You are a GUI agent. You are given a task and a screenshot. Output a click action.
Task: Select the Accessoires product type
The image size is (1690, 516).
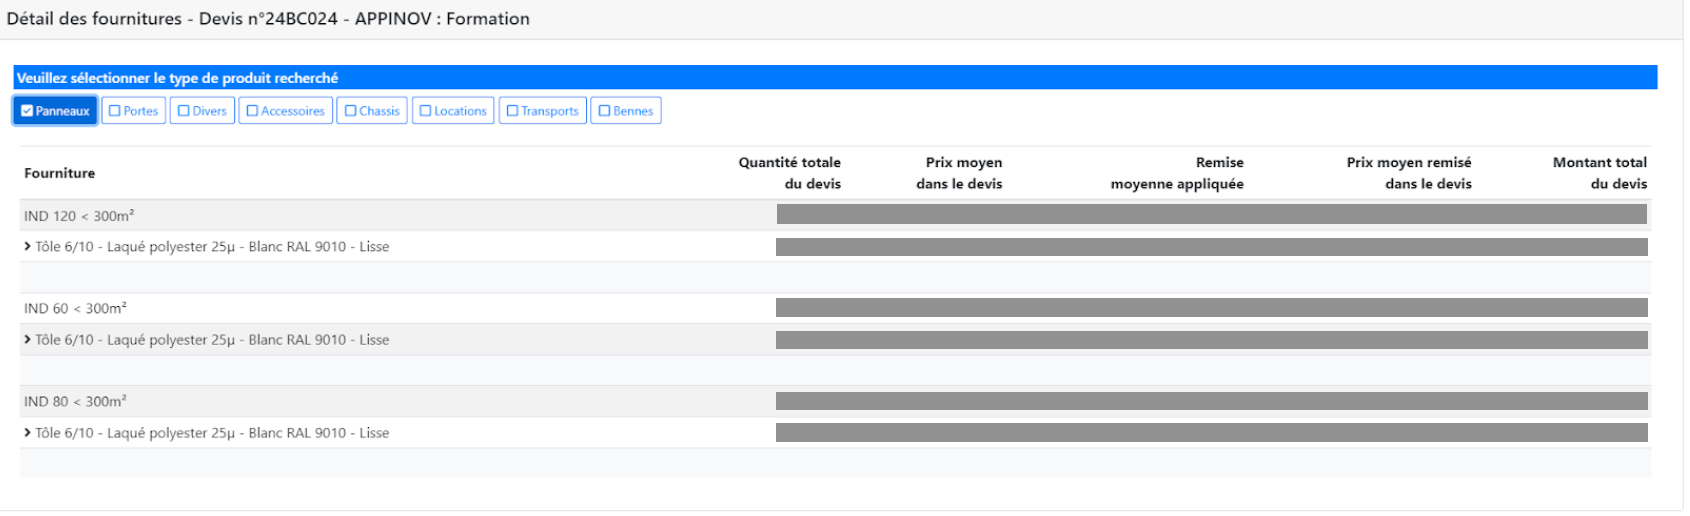tap(253, 111)
